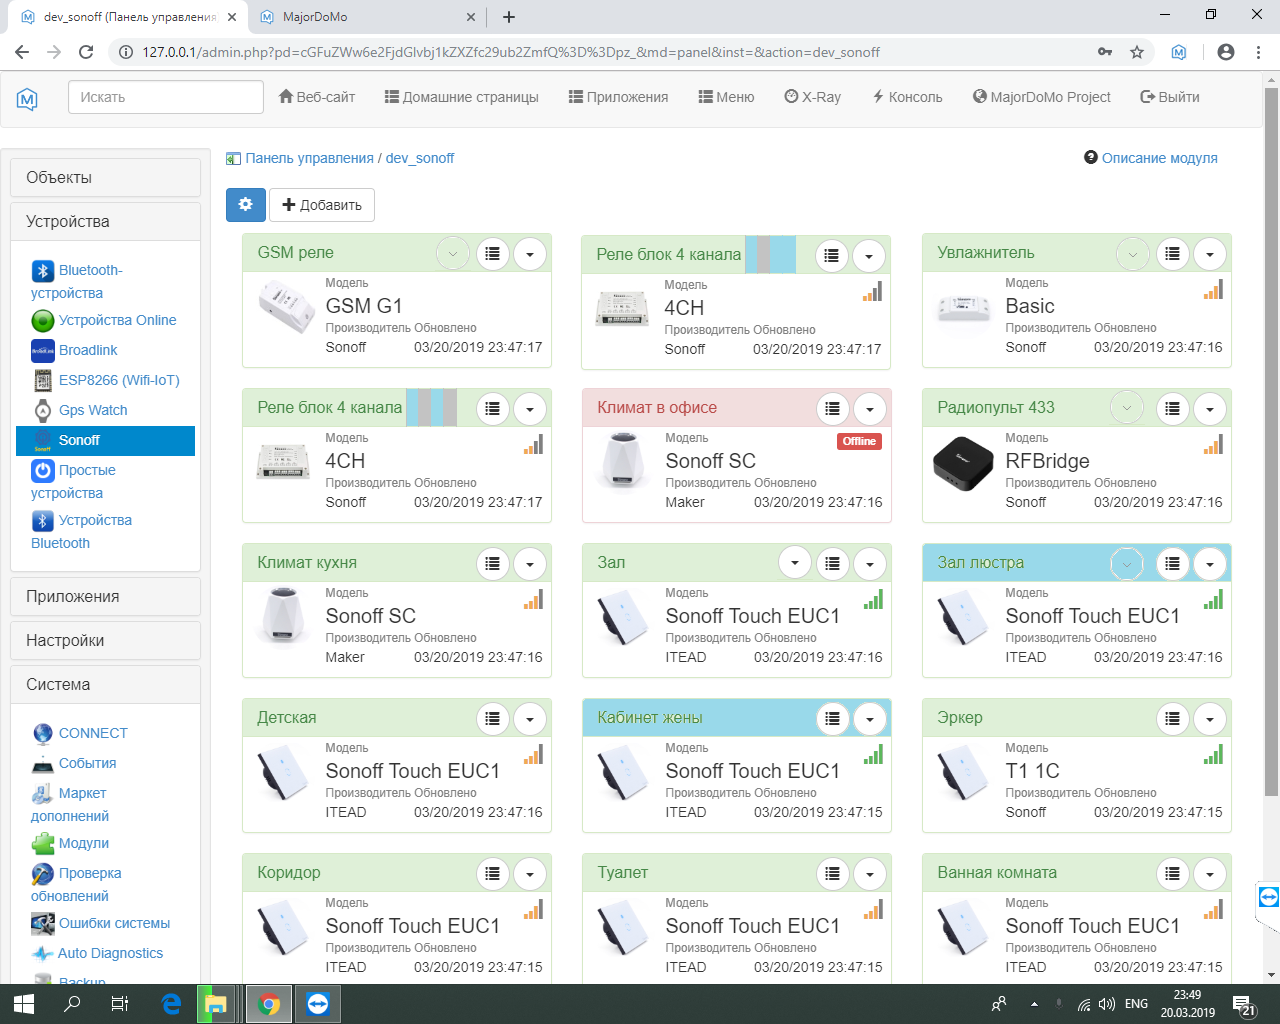Open the Приложения top menu
The height and width of the screenshot is (1024, 1280).
tap(618, 97)
